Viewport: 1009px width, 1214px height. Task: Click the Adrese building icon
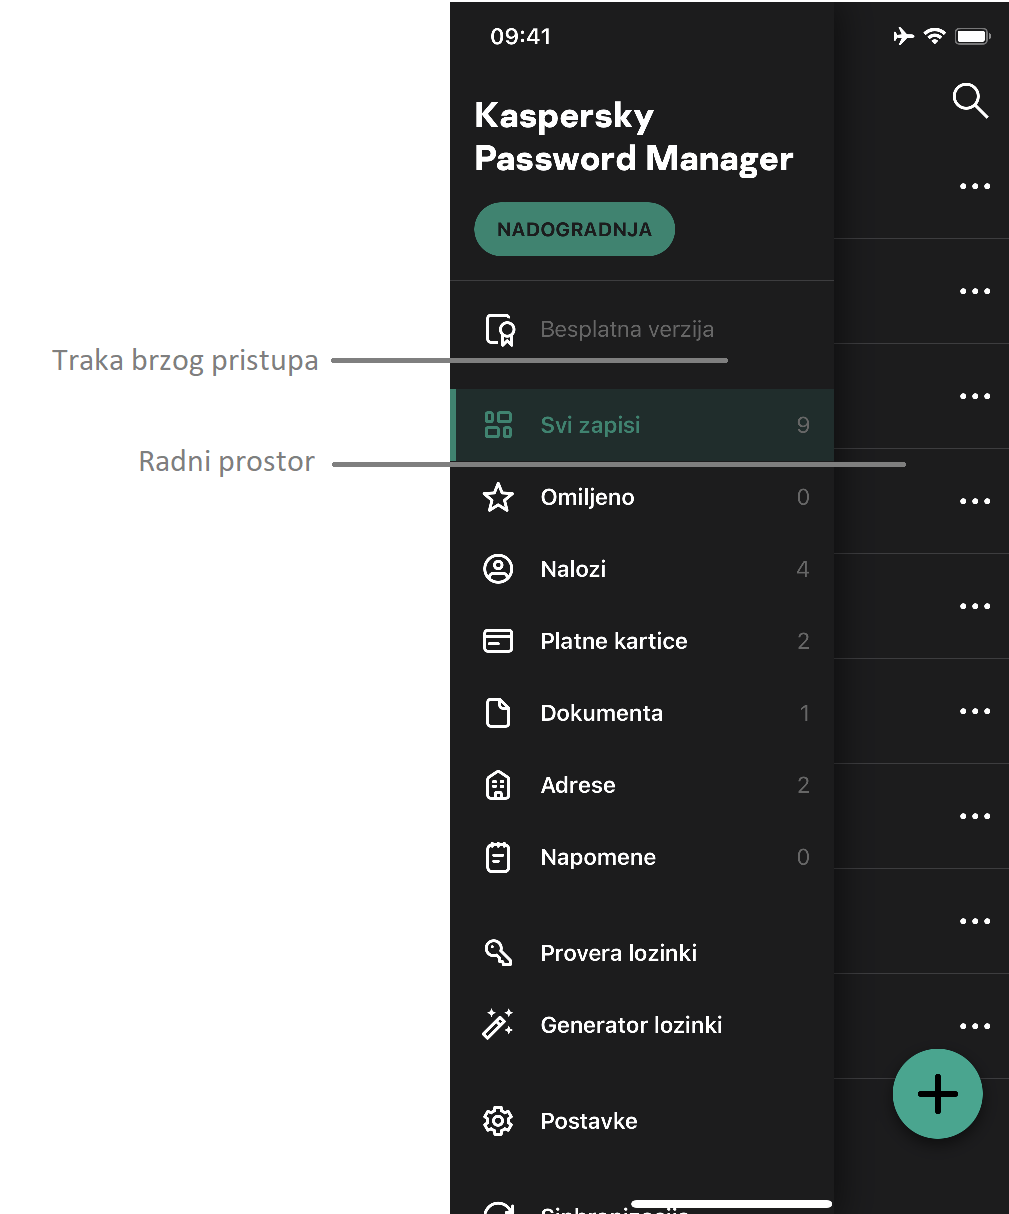[x=498, y=785]
